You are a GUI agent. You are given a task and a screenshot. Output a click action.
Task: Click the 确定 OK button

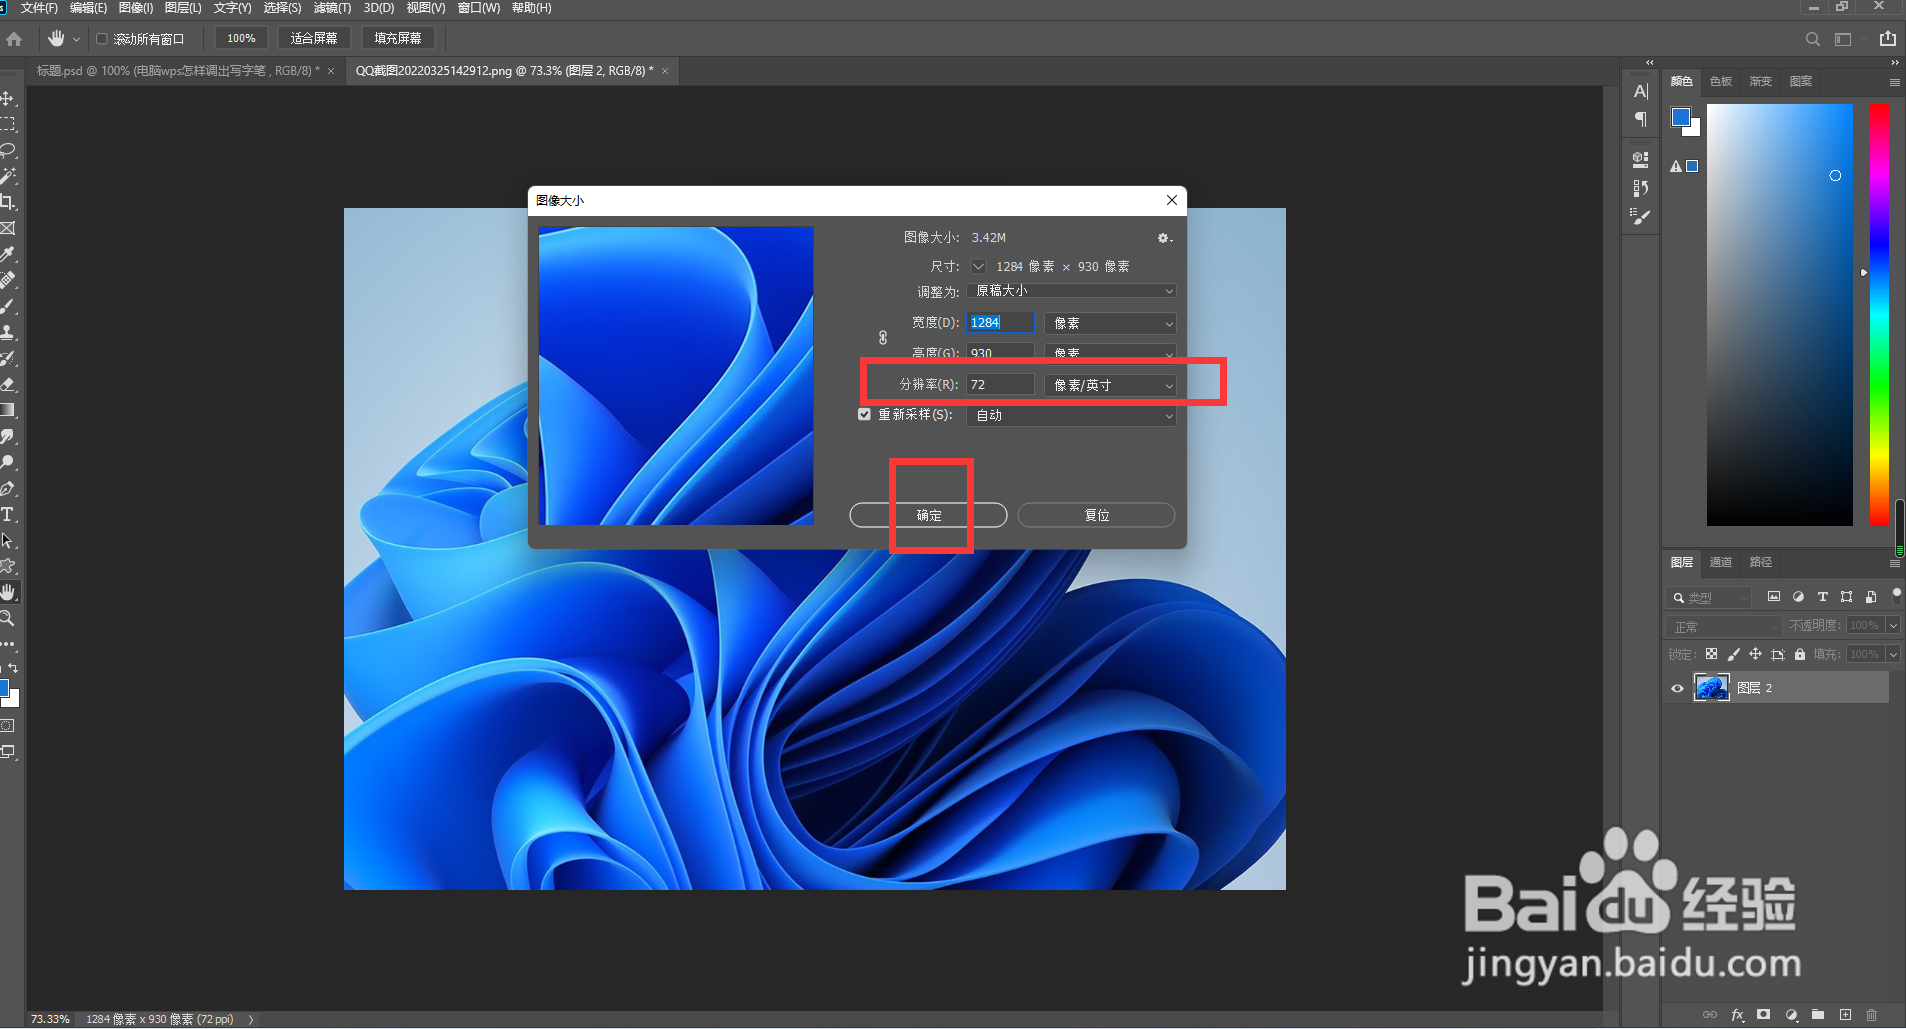coord(928,515)
